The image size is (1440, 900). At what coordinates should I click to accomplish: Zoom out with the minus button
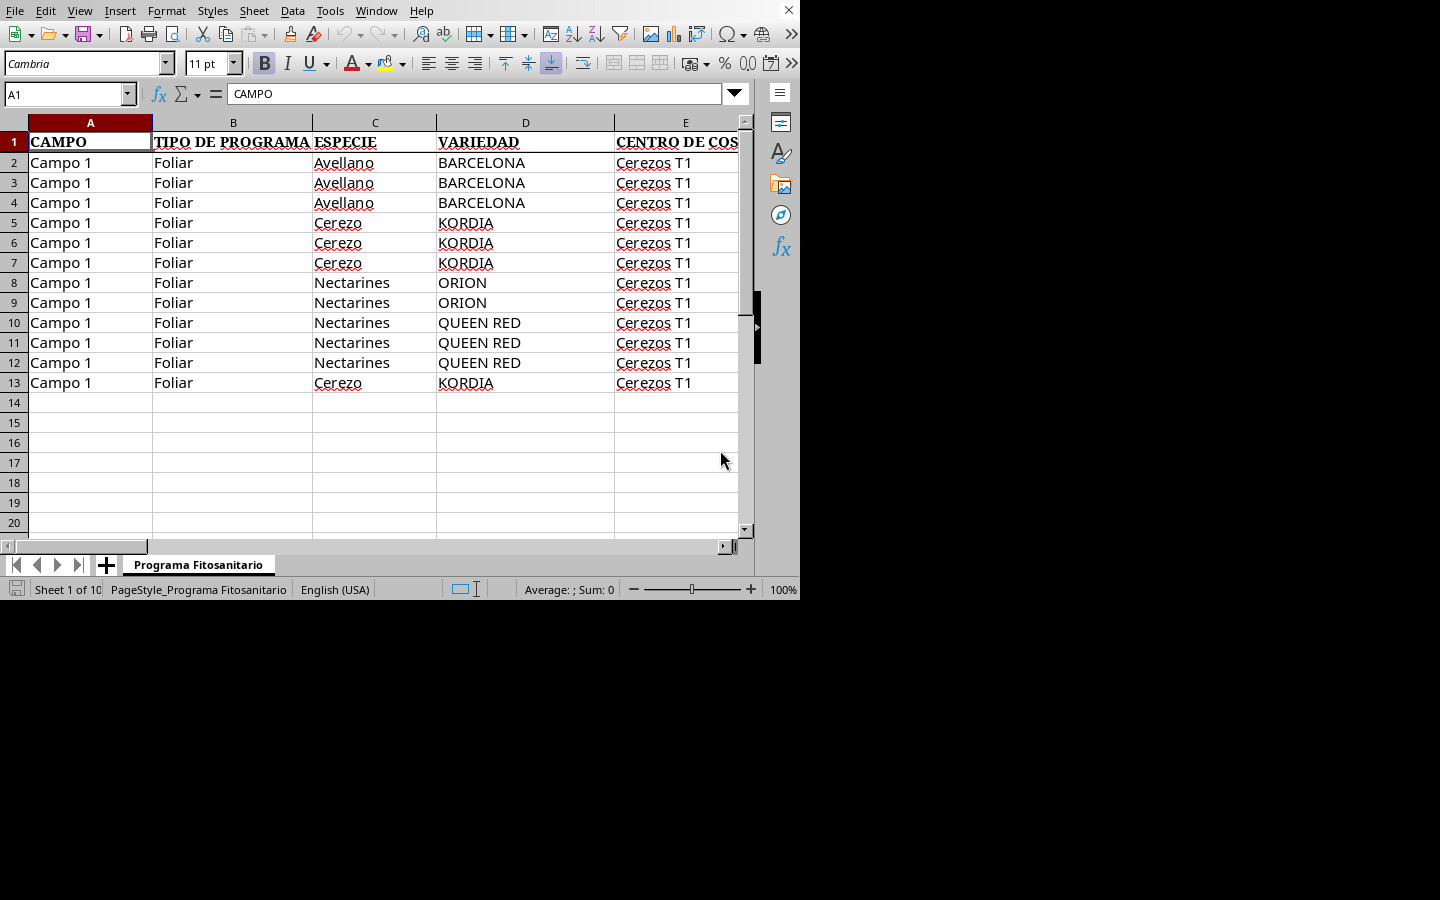click(x=634, y=589)
